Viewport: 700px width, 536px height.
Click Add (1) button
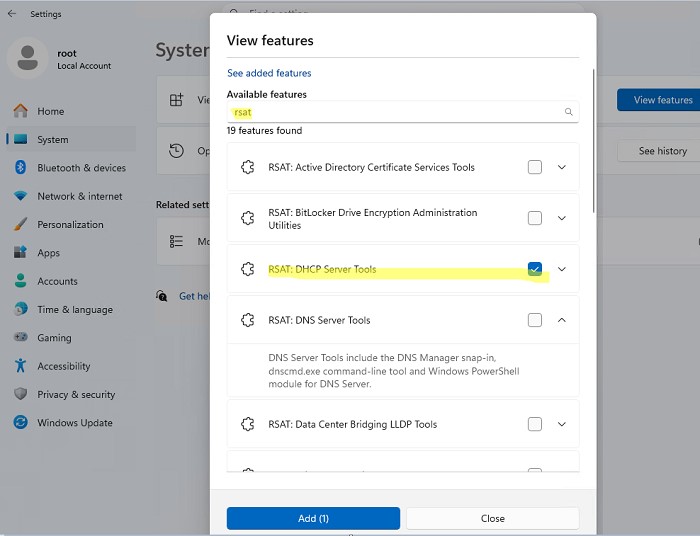(313, 518)
